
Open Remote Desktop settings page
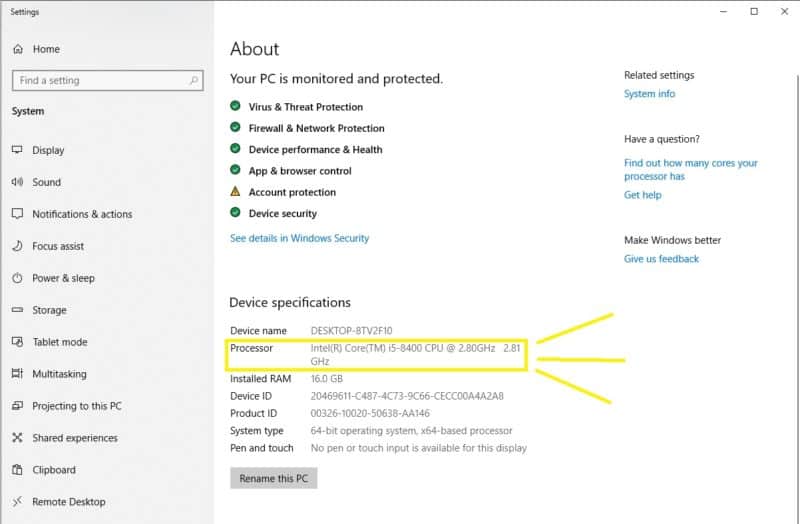[68, 502]
